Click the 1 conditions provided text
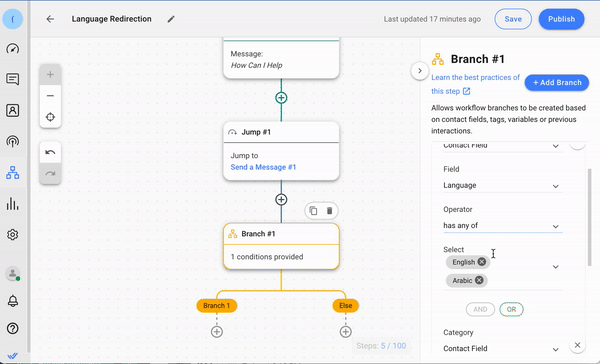The width and height of the screenshot is (600, 364). pos(267,257)
